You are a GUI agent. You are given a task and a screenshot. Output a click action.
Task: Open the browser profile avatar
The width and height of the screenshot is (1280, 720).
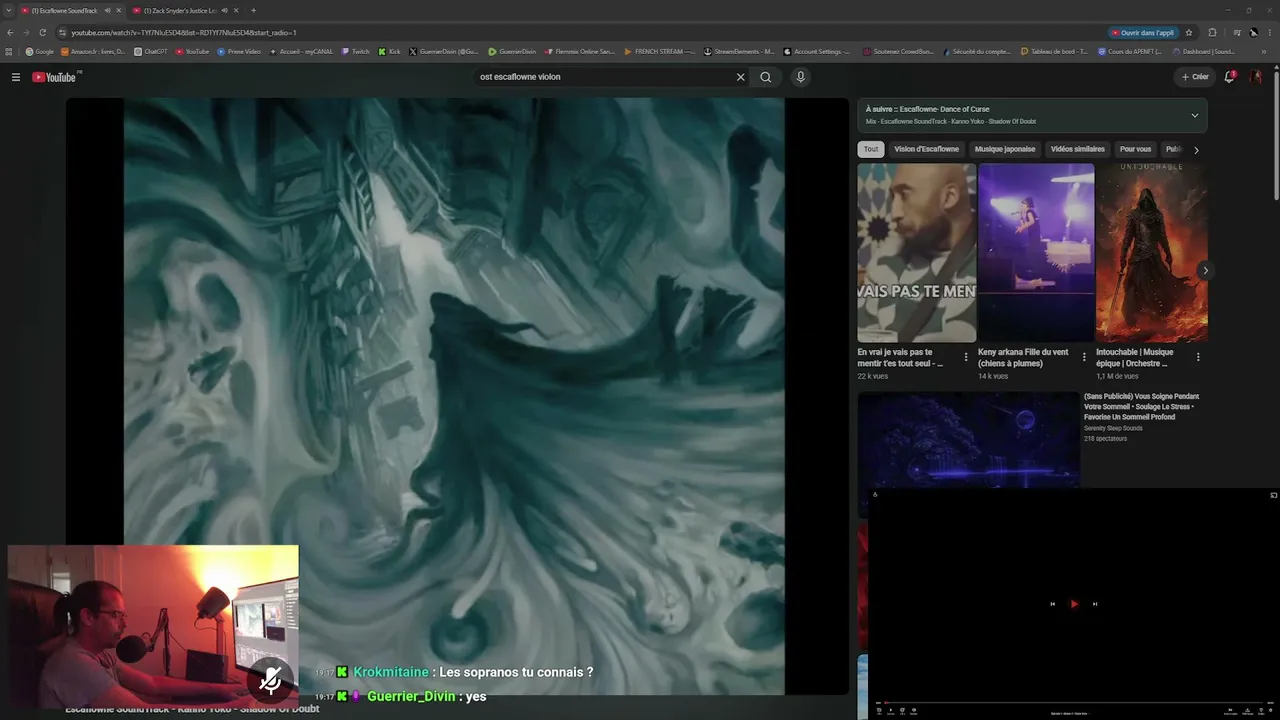click(x=1254, y=32)
